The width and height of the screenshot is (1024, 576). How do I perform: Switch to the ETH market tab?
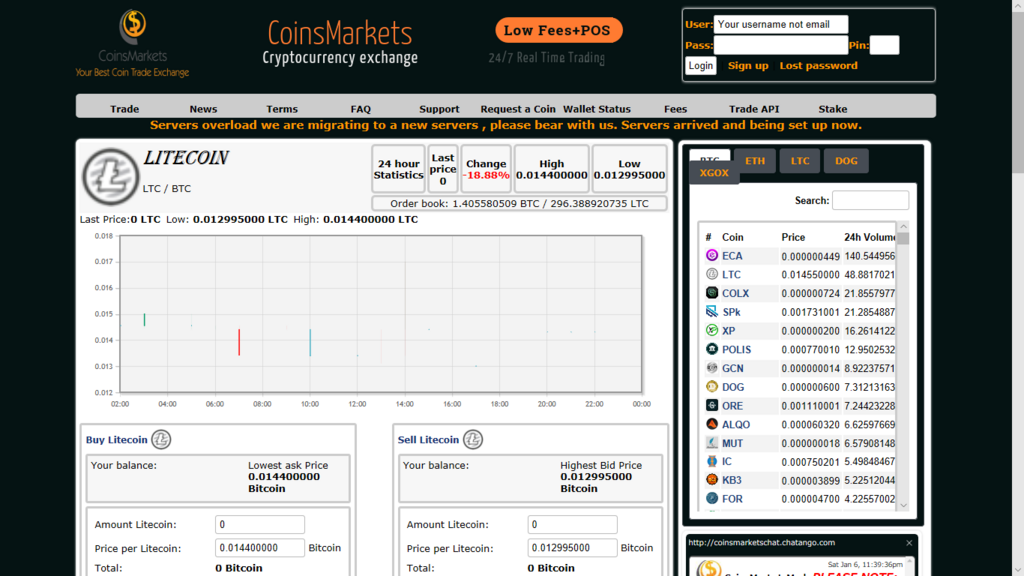point(755,161)
